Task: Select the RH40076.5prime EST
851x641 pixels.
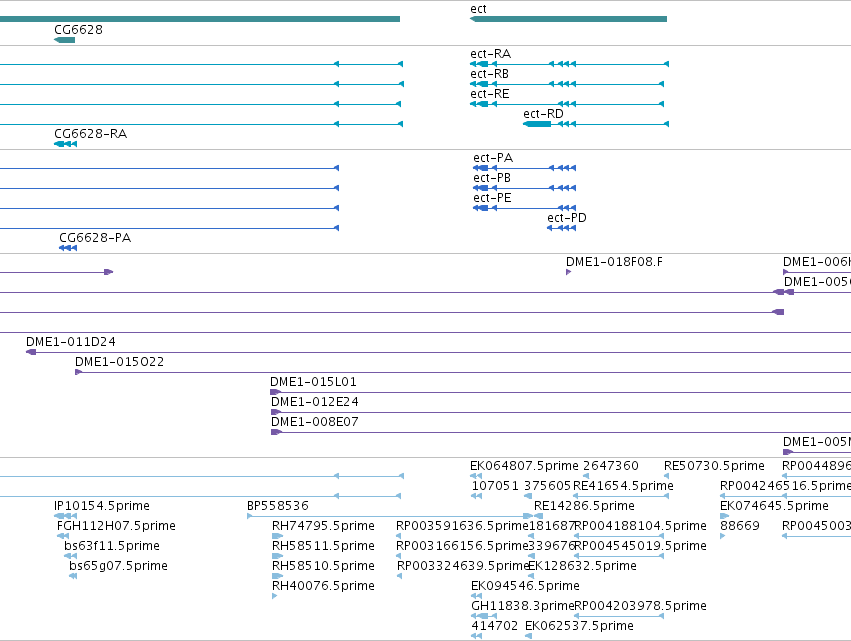Action: [x=275, y=596]
